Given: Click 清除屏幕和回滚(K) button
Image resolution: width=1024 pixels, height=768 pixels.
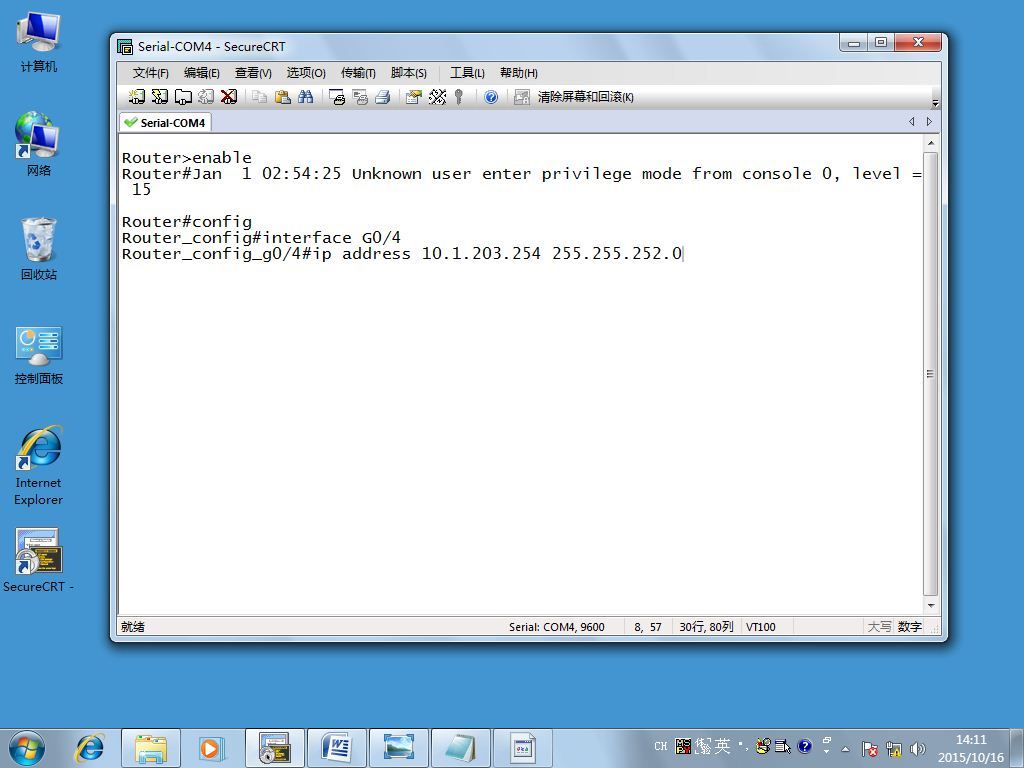Looking at the screenshot, I should 585,97.
